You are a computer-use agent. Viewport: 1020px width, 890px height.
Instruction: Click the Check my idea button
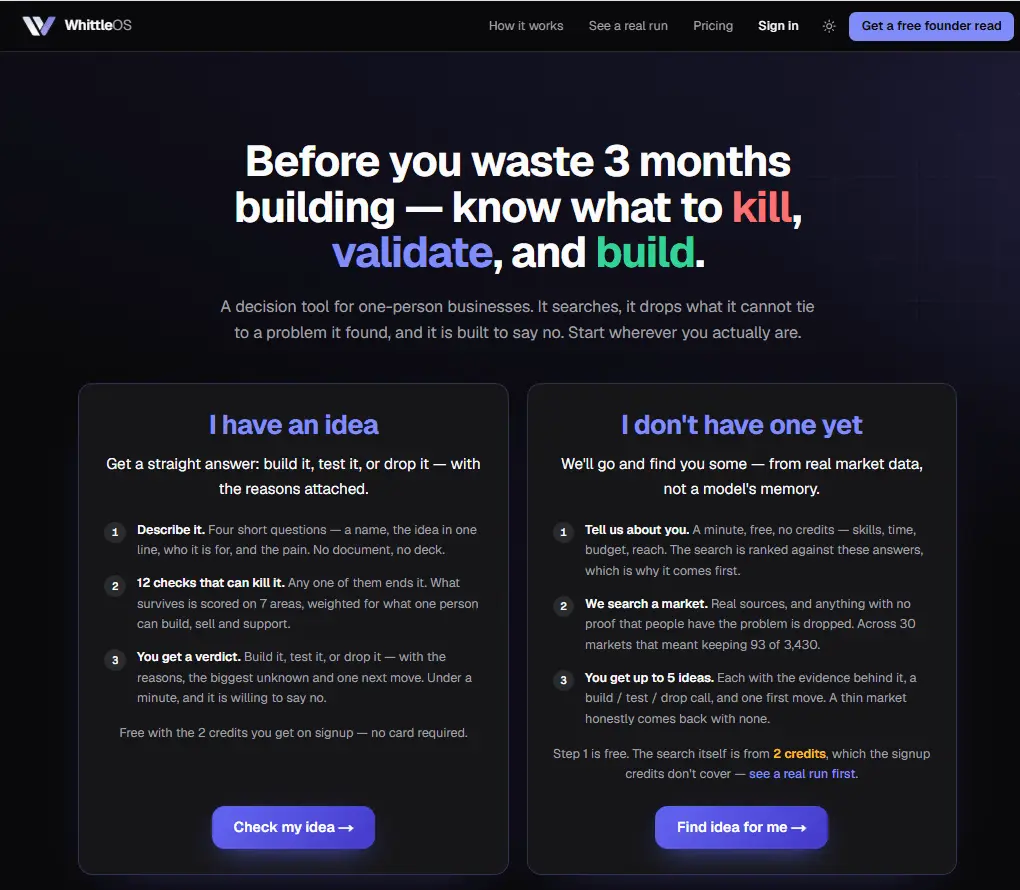coord(293,827)
